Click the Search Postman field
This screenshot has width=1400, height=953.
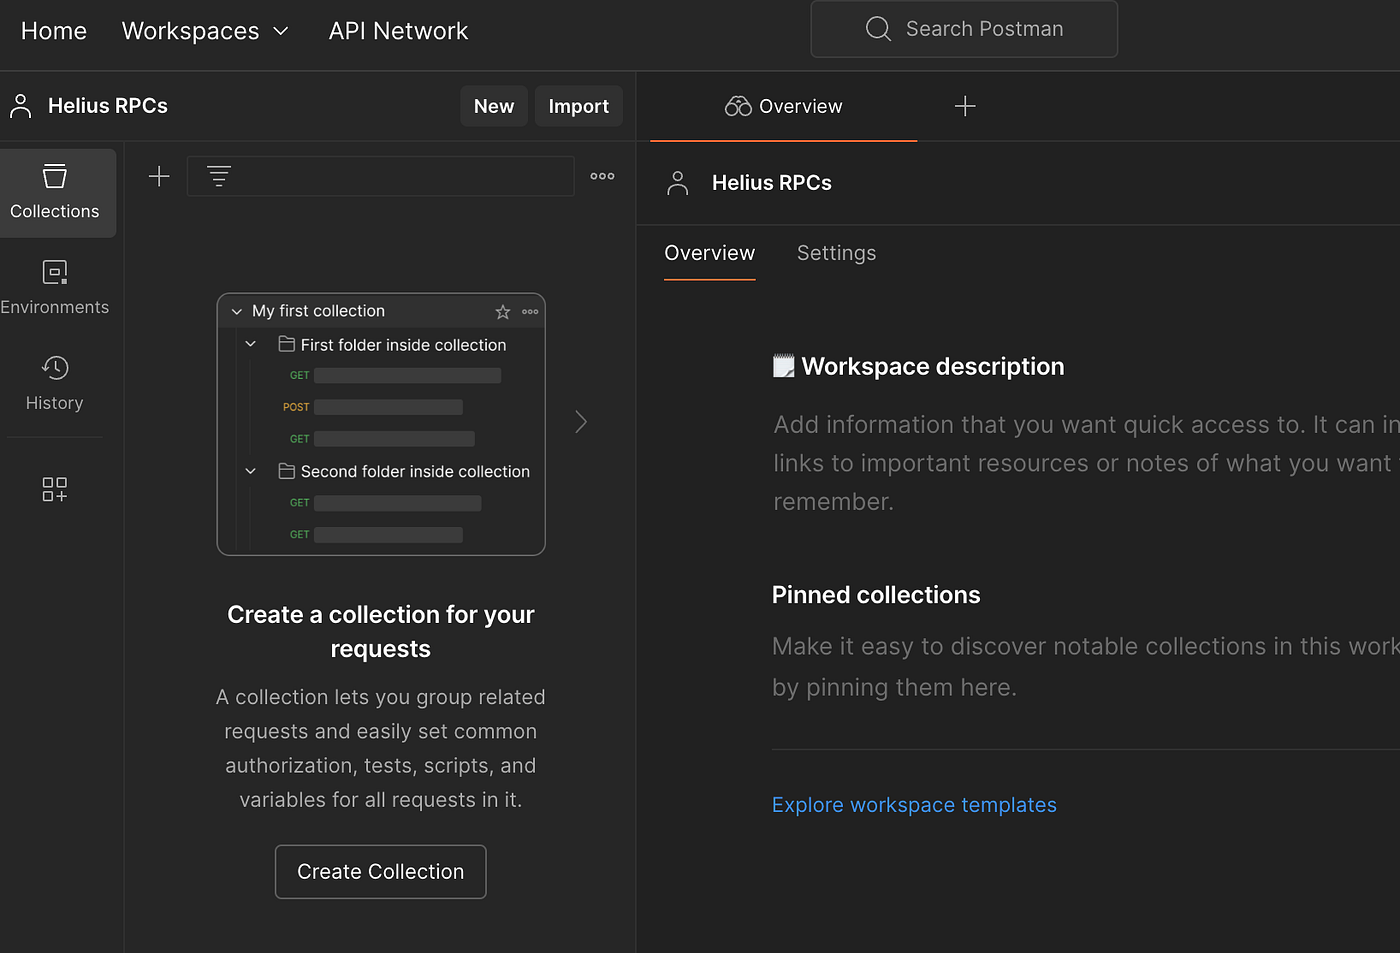(964, 29)
